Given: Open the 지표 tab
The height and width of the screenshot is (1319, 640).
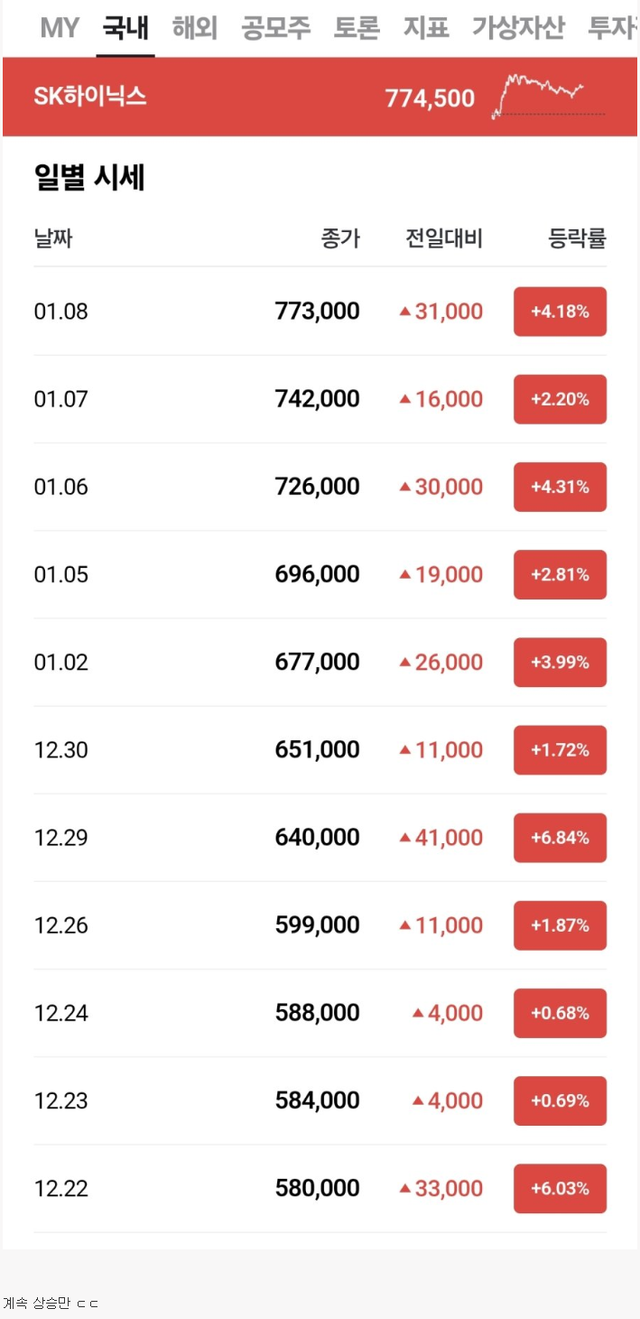Looking at the screenshot, I should pos(426,27).
